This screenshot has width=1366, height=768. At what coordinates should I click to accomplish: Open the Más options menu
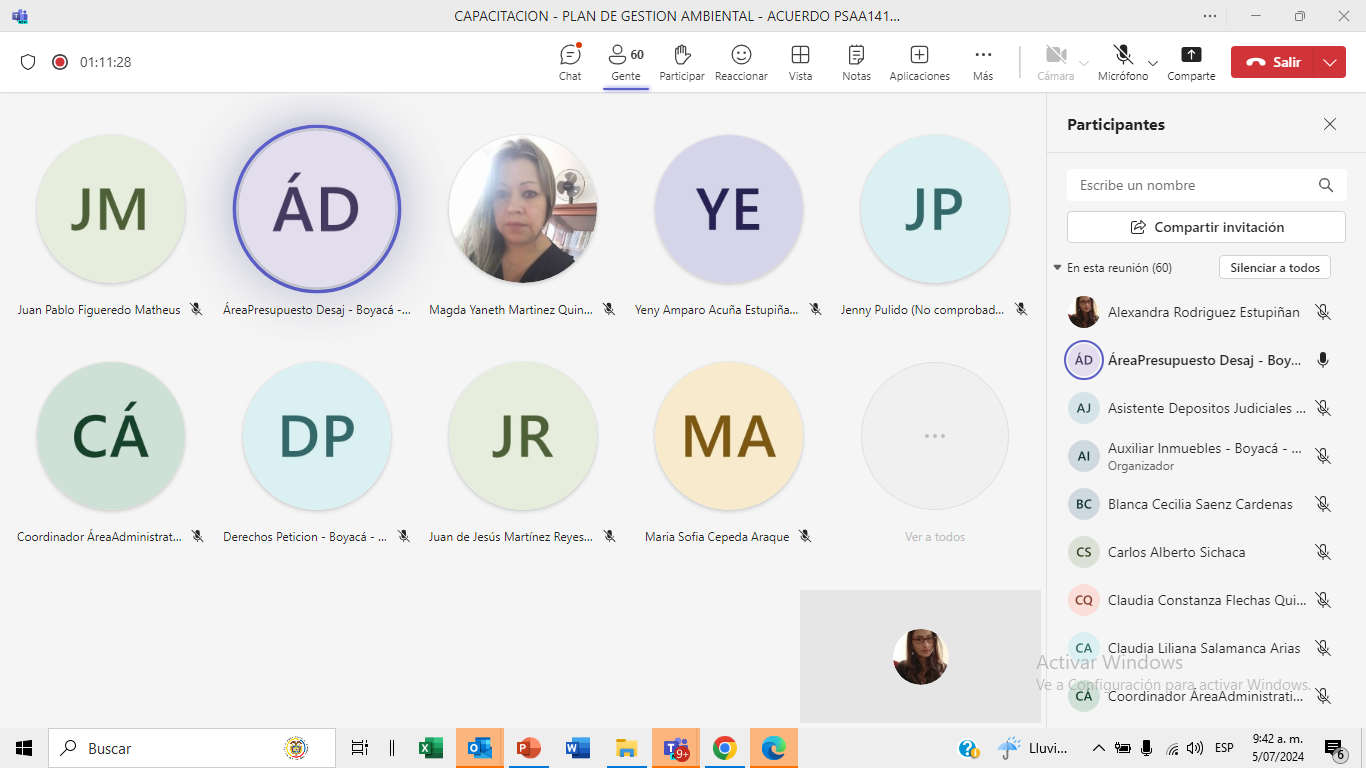(x=983, y=62)
